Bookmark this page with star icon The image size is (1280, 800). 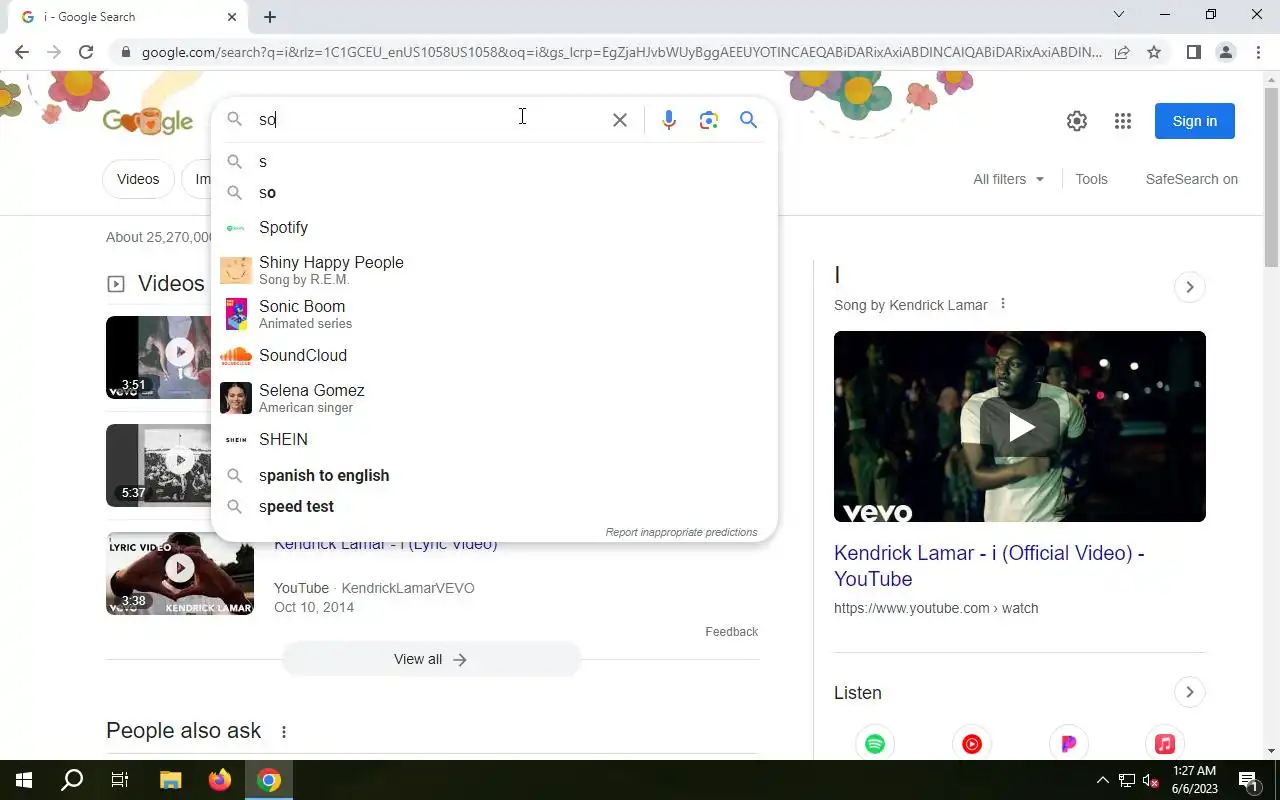(x=1154, y=52)
